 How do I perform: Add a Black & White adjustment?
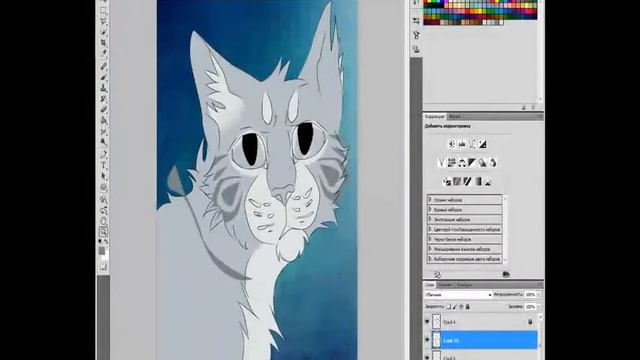472,162
